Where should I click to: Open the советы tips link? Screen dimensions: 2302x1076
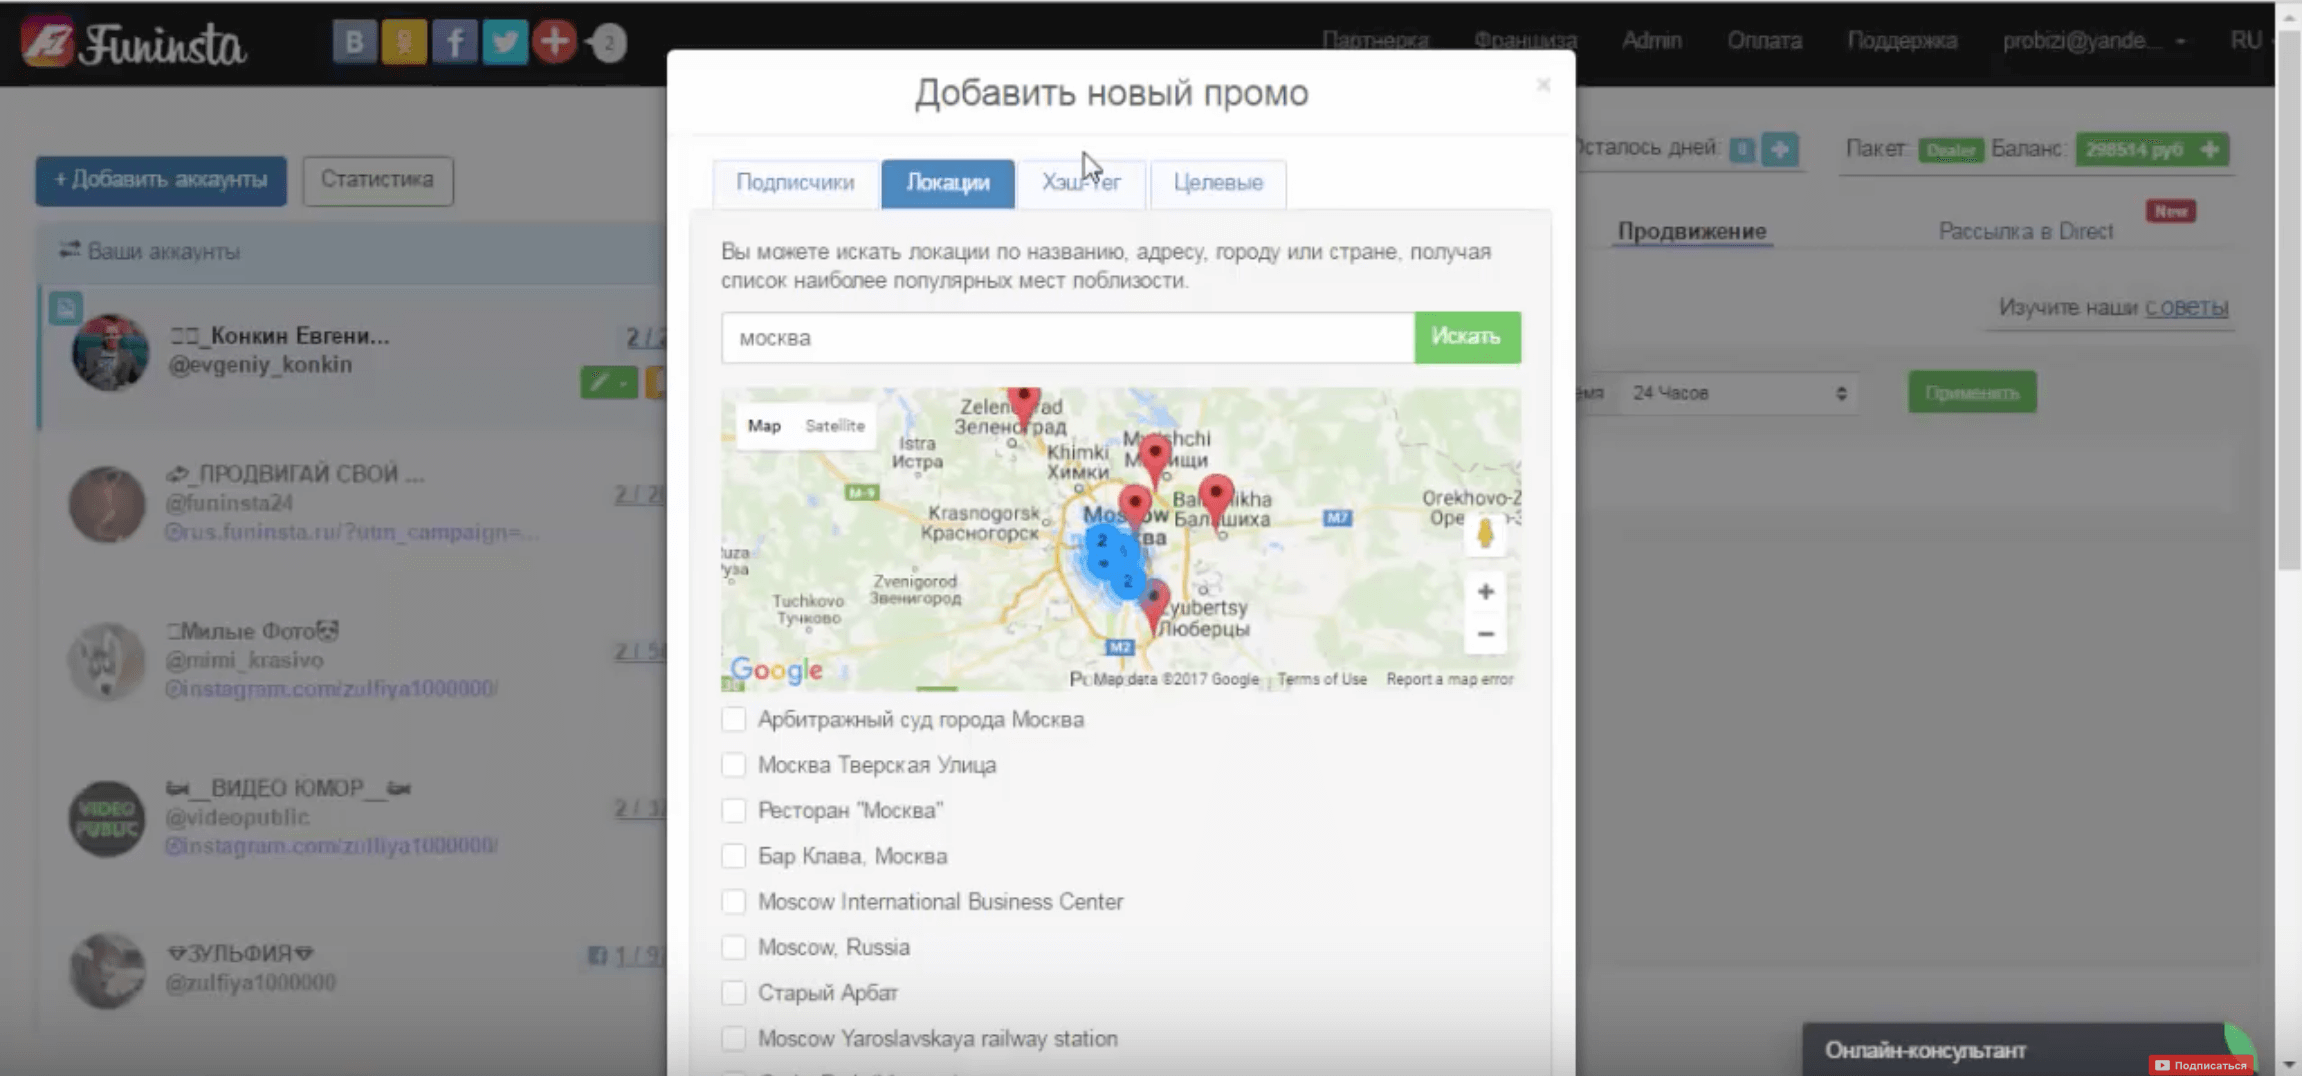(2186, 307)
